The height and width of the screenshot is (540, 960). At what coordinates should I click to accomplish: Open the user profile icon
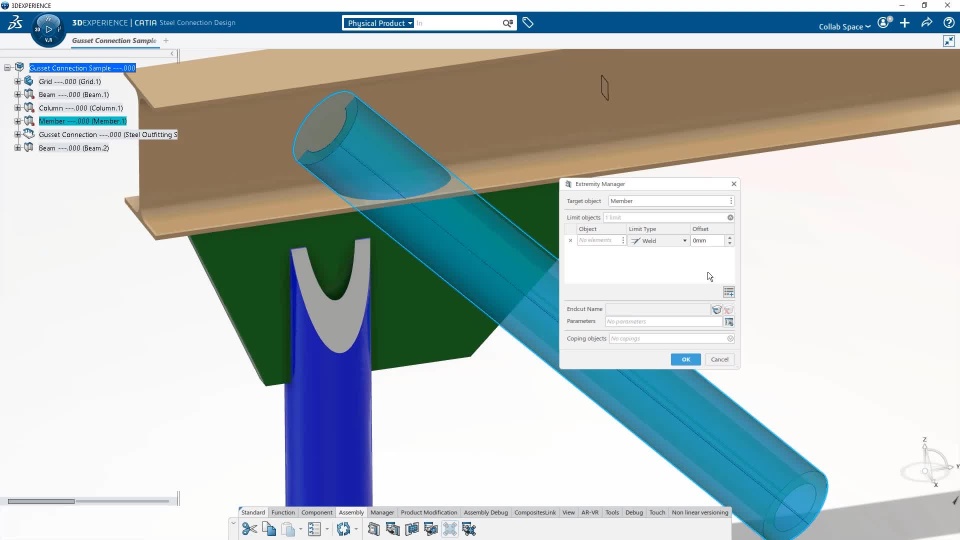click(x=883, y=23)
